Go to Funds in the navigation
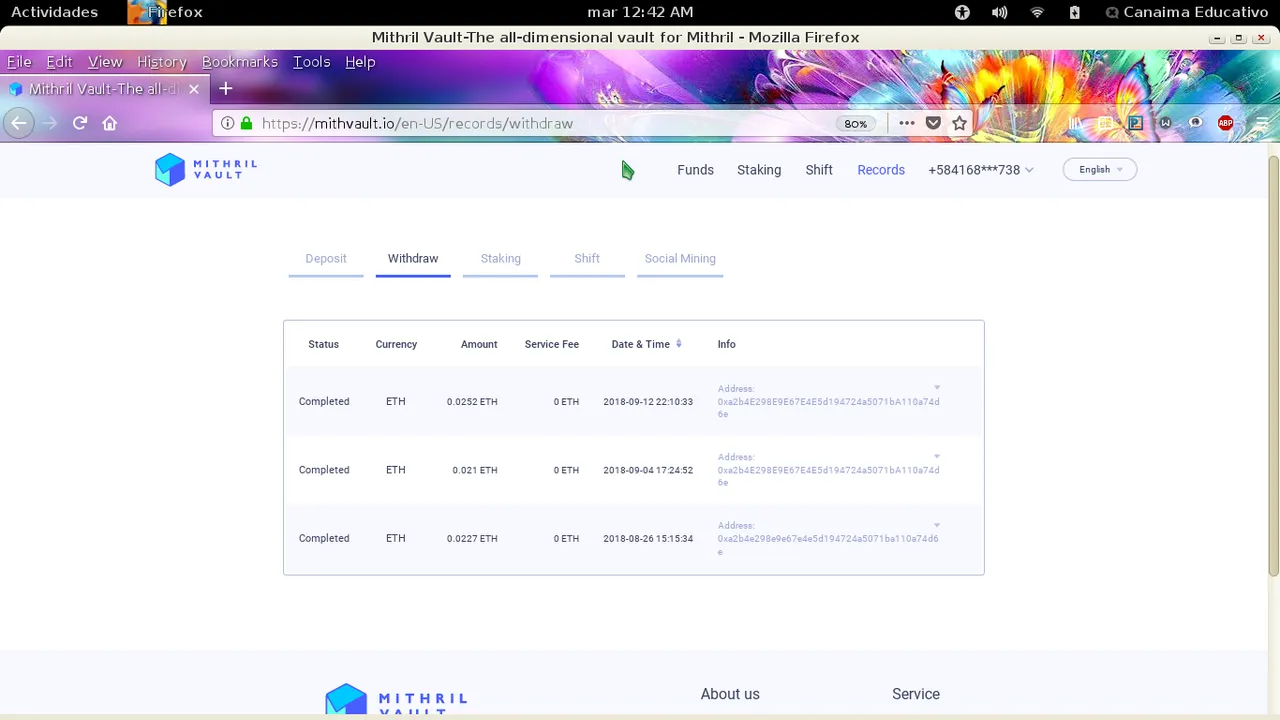The height and width of the screenshot is (720, 1280). pos(695,170)
